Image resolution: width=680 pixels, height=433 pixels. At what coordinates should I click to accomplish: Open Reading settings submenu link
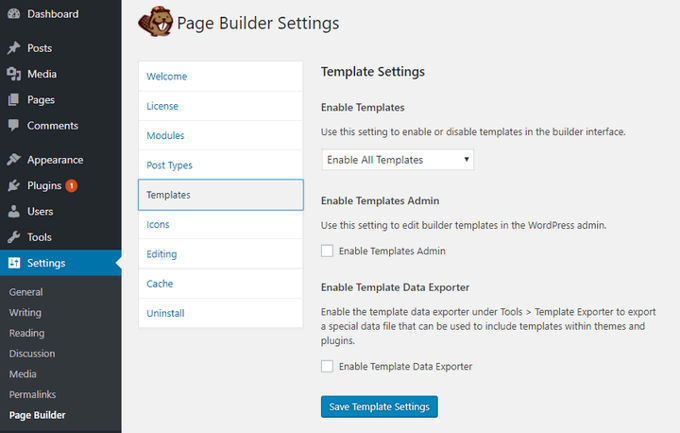(26, 333)
